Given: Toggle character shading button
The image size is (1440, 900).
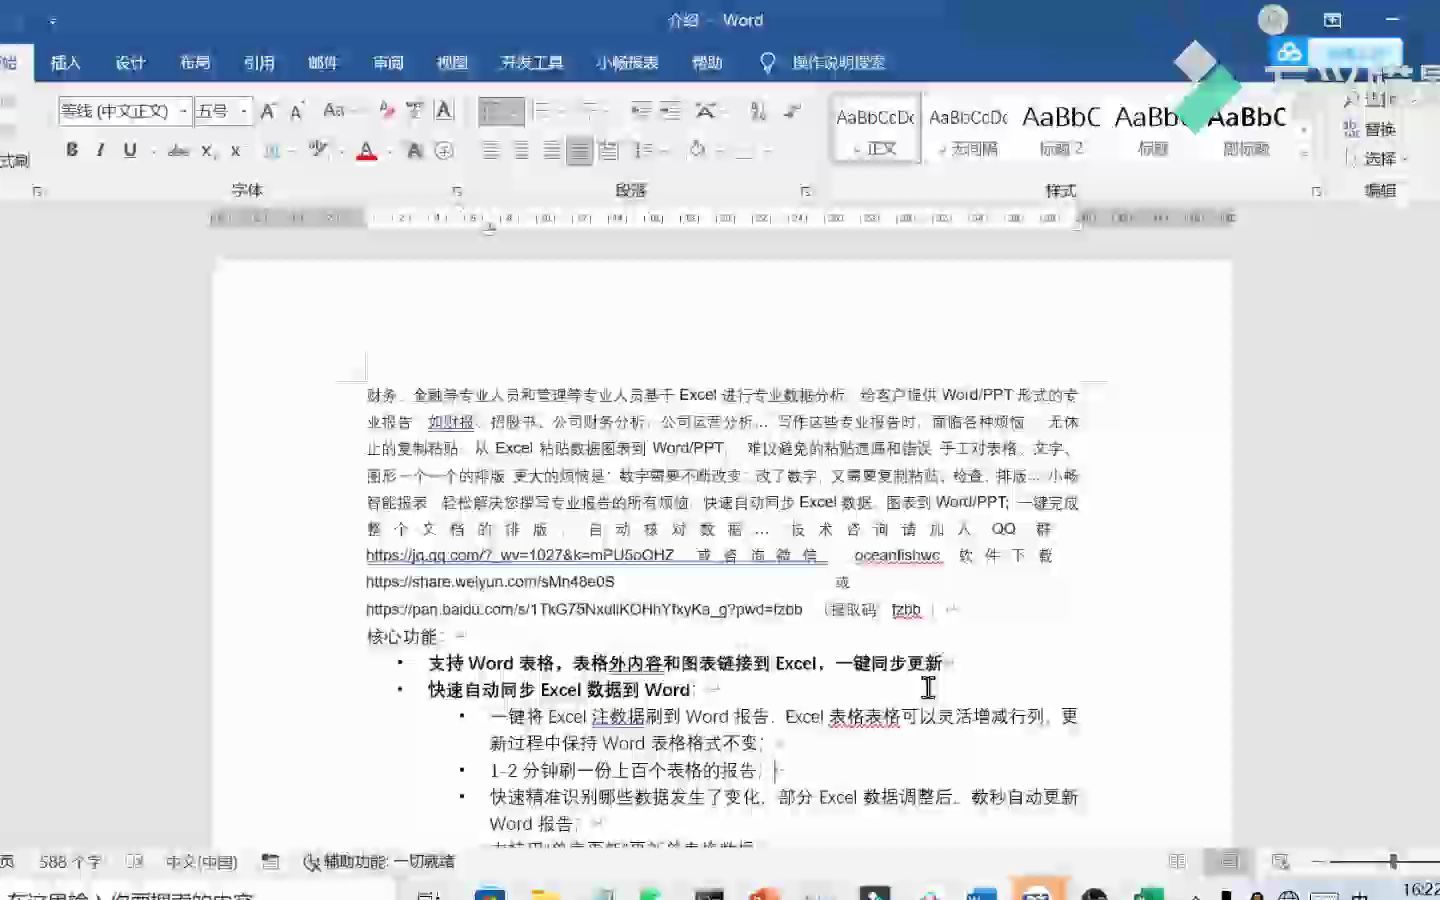Looking at the screenshot, I should (415, 151).
